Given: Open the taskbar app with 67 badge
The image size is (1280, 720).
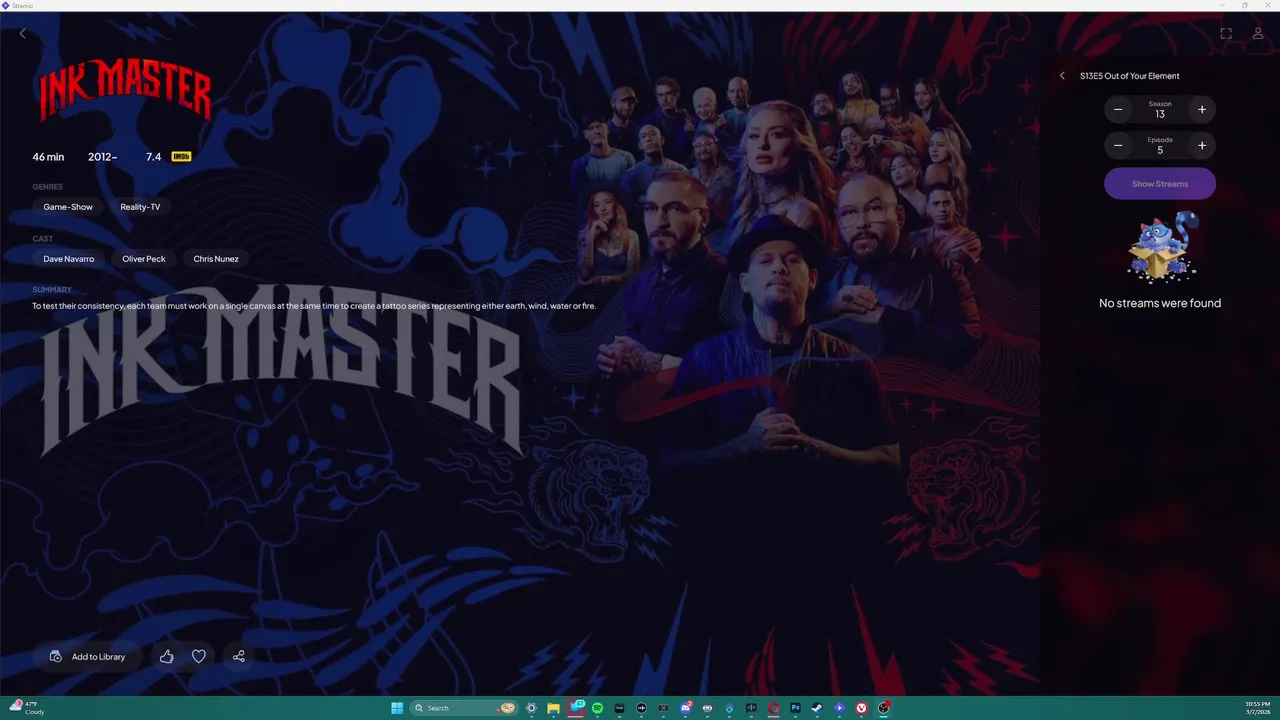Looking at the screenshot, I should 576,708.
